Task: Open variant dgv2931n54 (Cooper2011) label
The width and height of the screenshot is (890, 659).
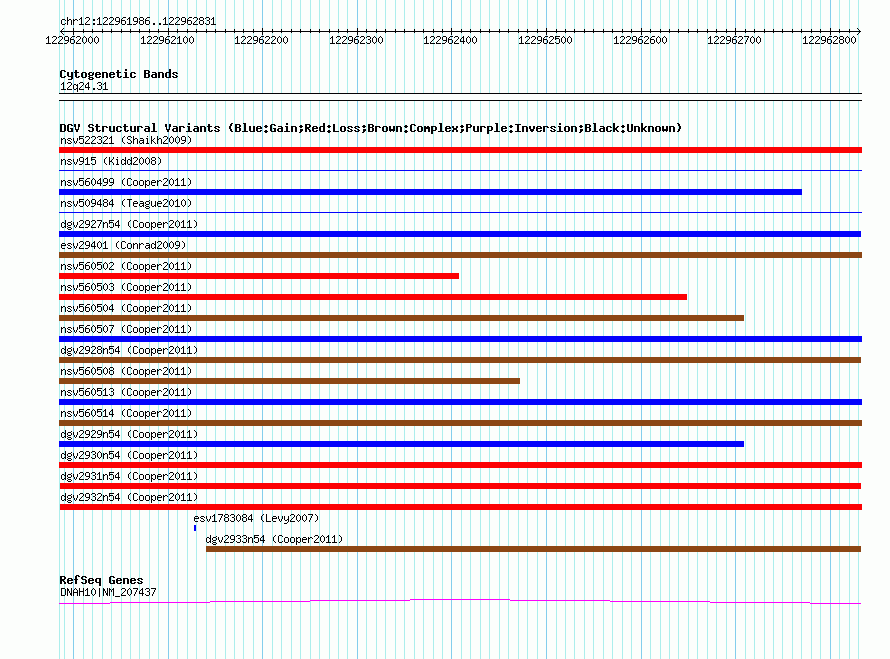Action: pyautogui.click(x=129, y=476)
